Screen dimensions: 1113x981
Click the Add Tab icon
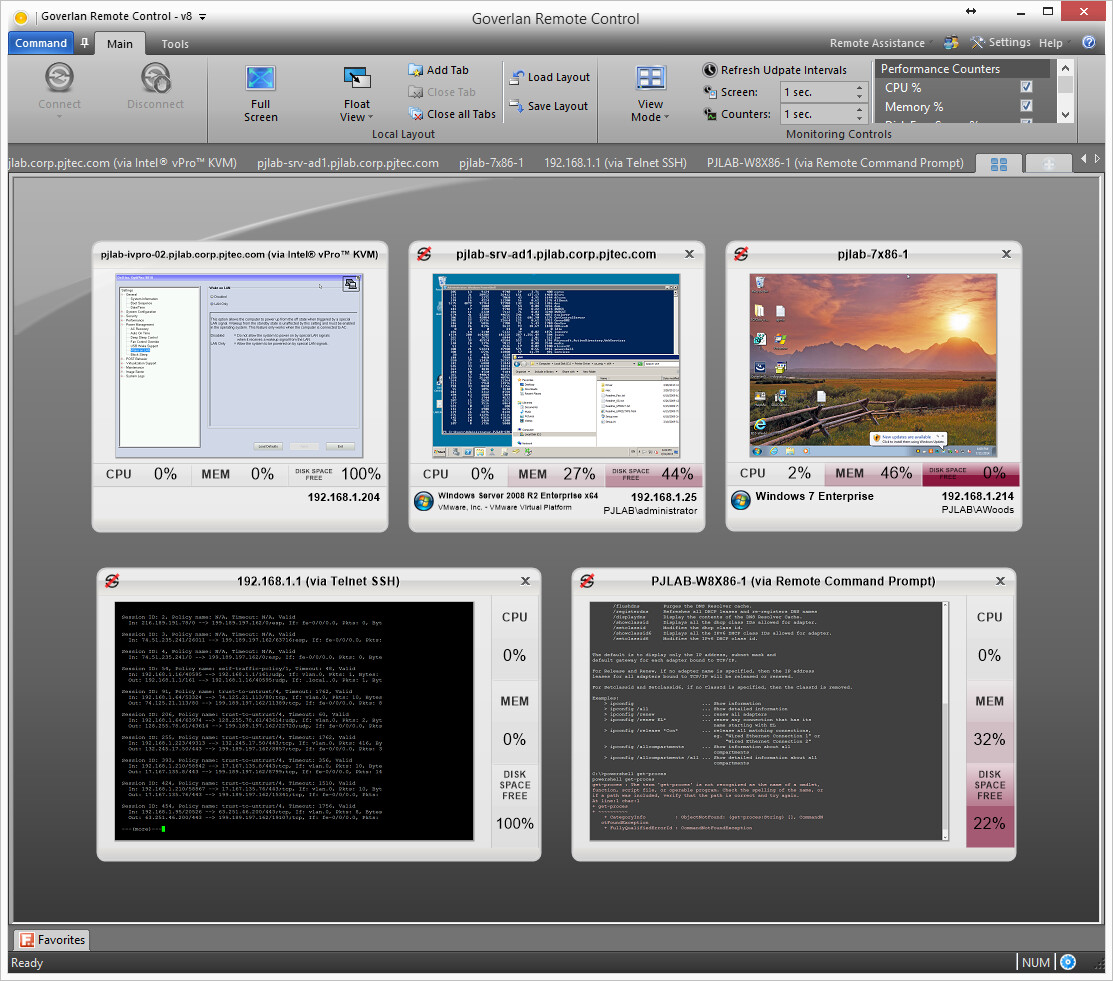pos(416,70)
